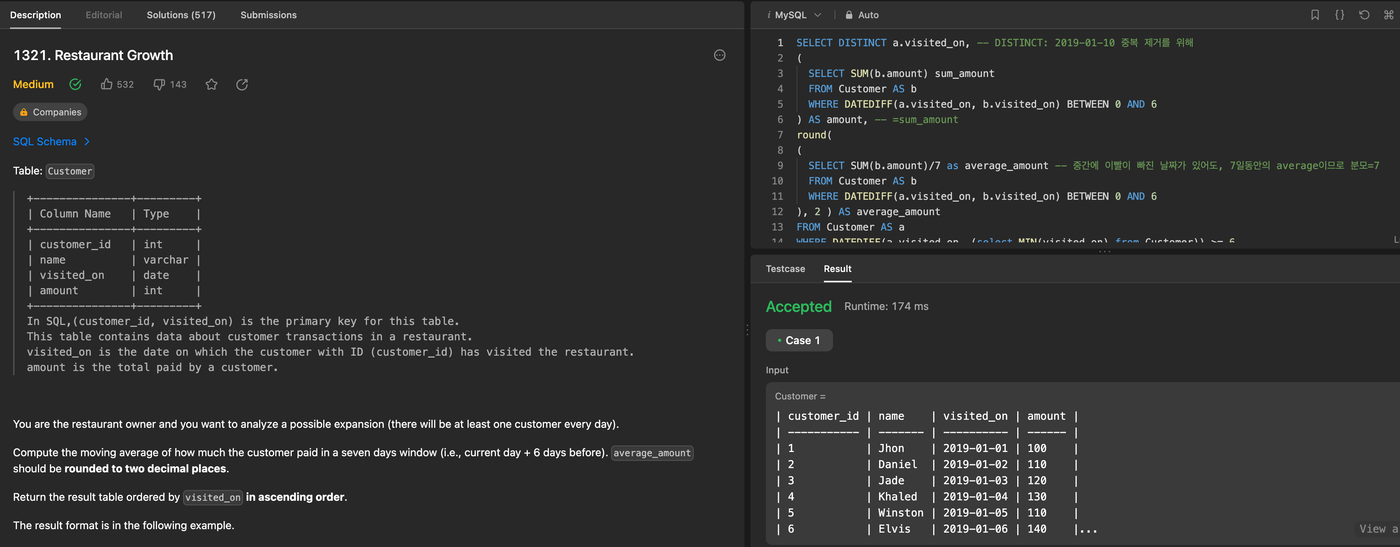Click the share arrow icon
The width and height of the screenshot is (1400, 547).
tap(242, 85)
